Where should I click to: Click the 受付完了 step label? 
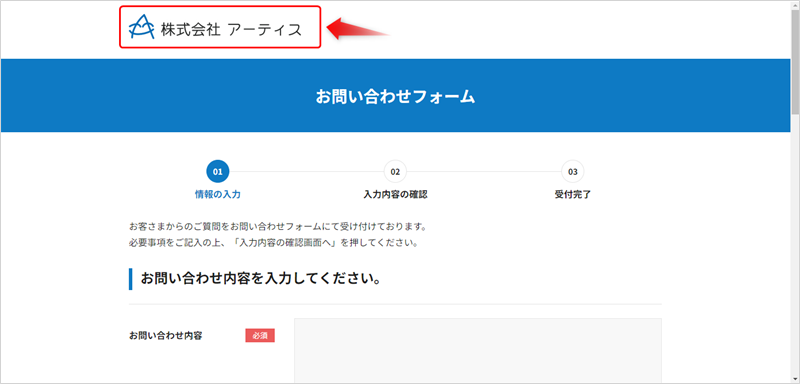coord(572,195)
